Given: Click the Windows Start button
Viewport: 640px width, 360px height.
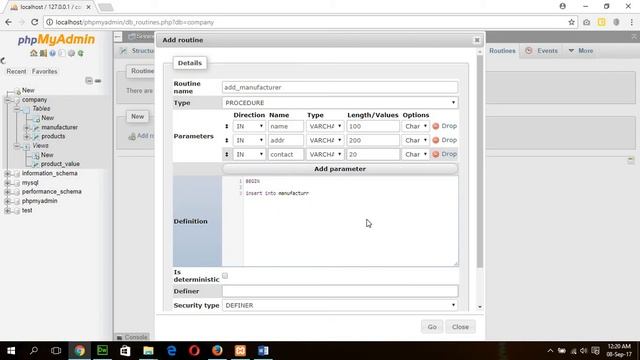Looking at the screenshot, I should click(11, 351).
